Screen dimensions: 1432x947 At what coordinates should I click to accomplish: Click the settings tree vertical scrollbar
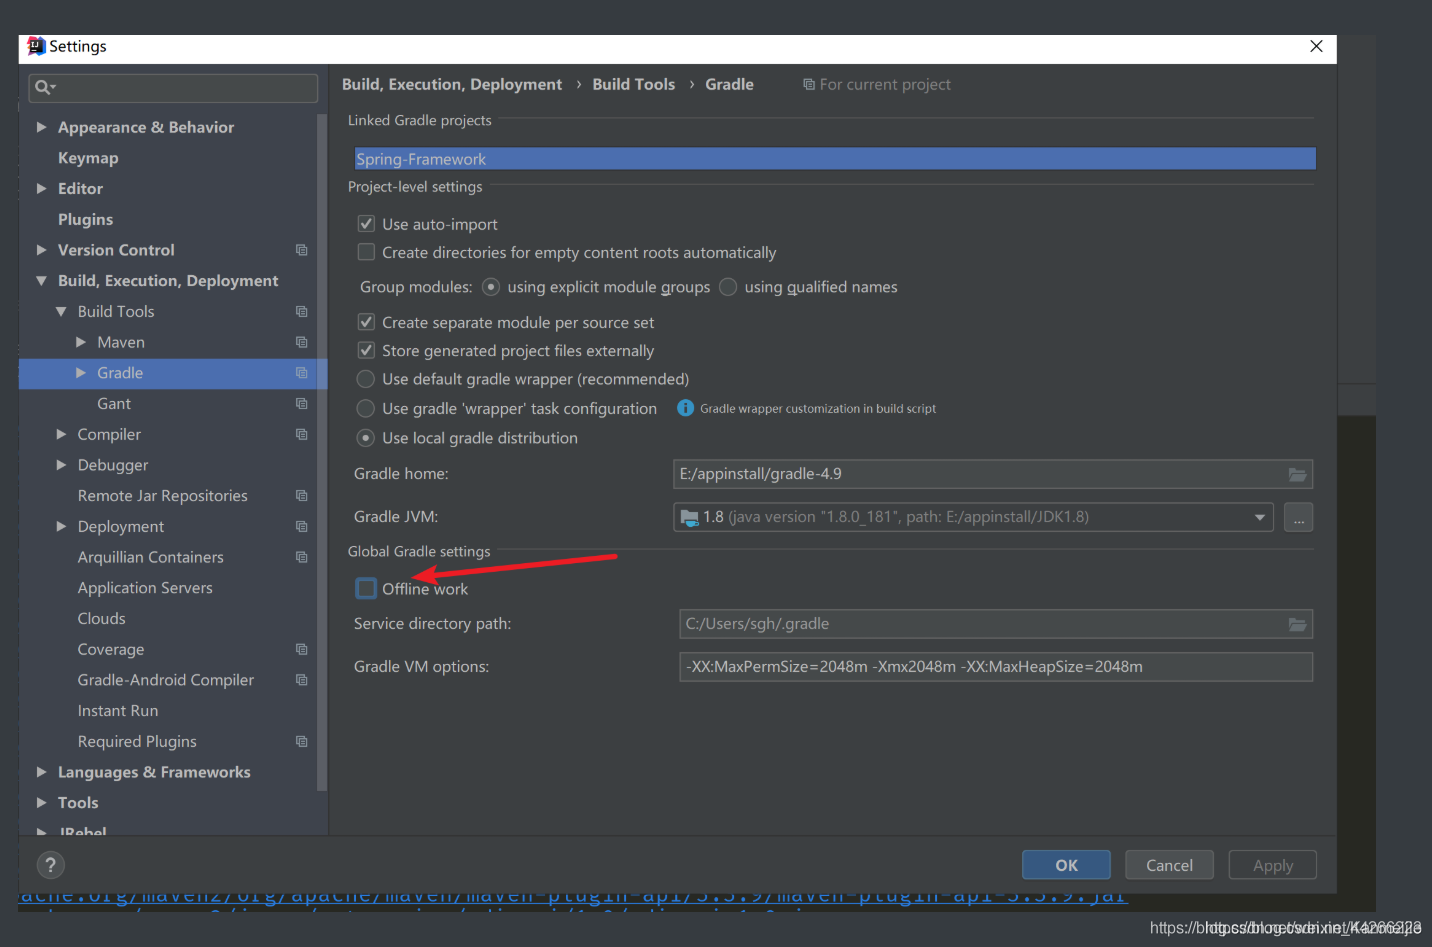click(322, 450)
